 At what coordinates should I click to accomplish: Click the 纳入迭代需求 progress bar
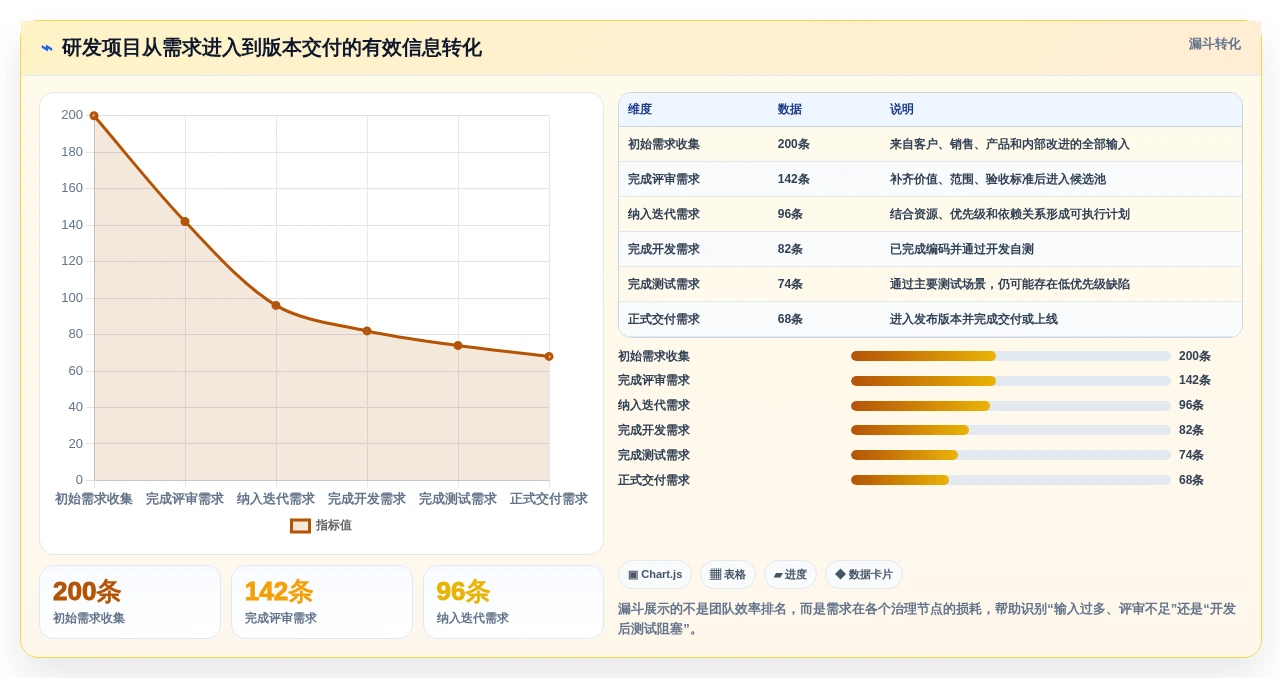click(1011, 406)
